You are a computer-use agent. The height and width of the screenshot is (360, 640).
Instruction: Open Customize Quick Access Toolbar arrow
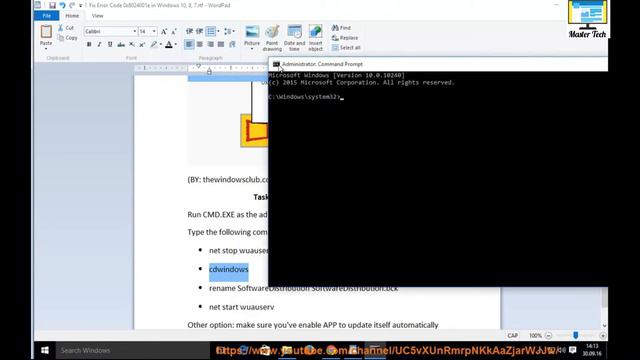pos(80,6)
